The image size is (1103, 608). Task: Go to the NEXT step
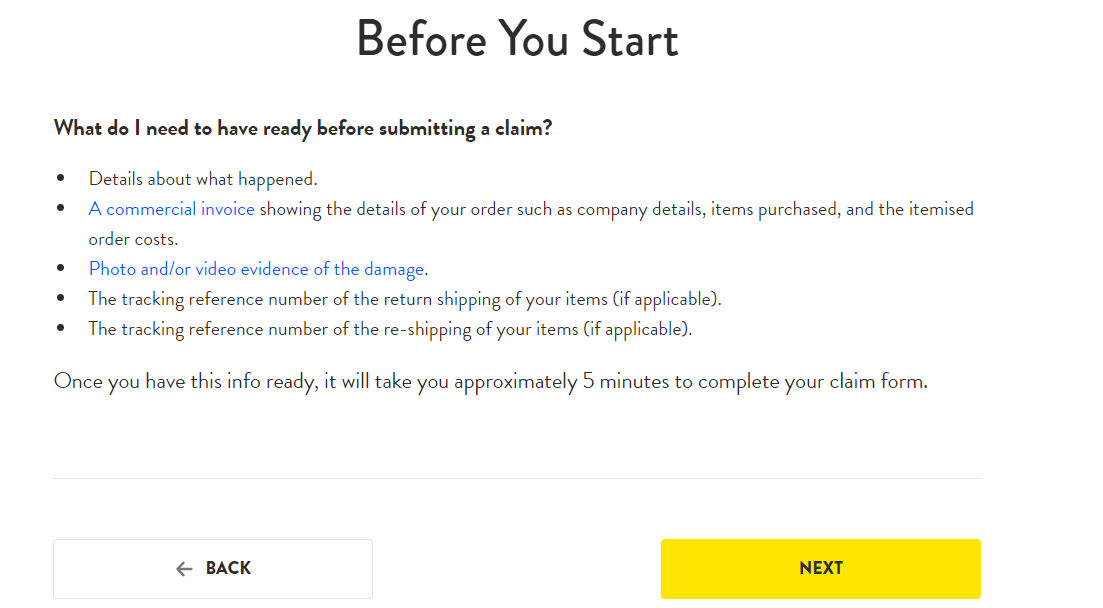coord(820,569)
